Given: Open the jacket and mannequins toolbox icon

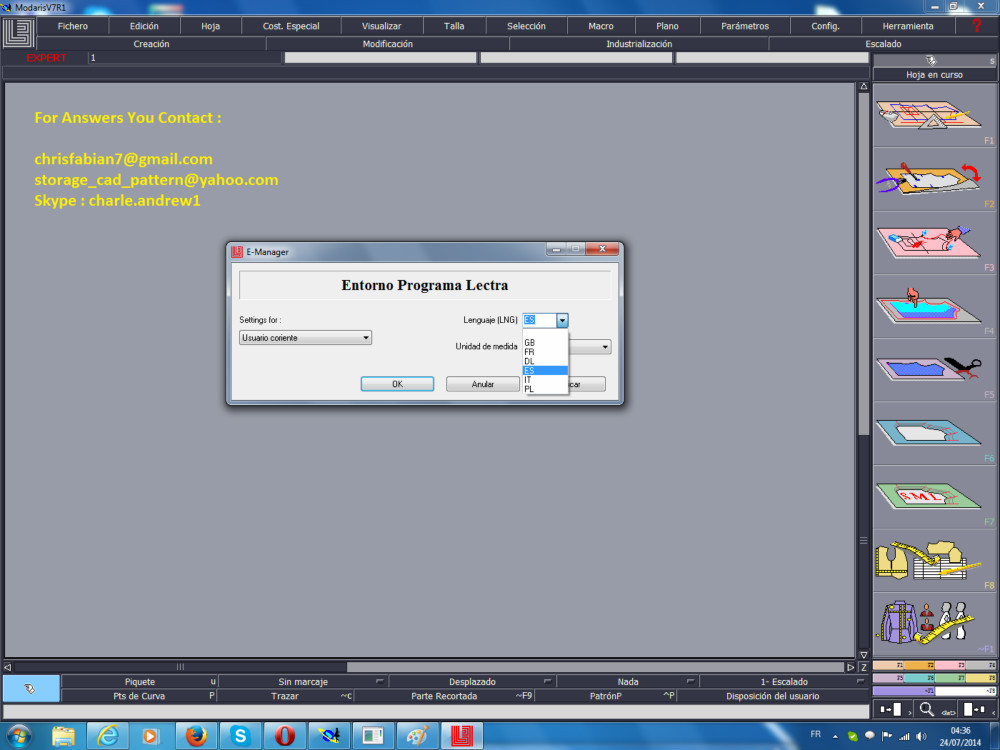Looking at the screenshot, I should point(933,624).
